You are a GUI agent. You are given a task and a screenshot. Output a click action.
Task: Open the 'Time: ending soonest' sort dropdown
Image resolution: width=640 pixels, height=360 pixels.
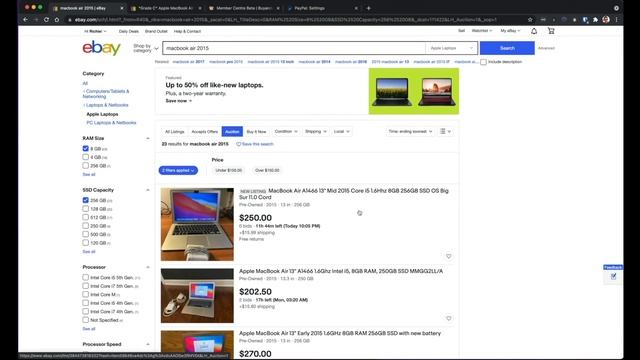(410, 131)
